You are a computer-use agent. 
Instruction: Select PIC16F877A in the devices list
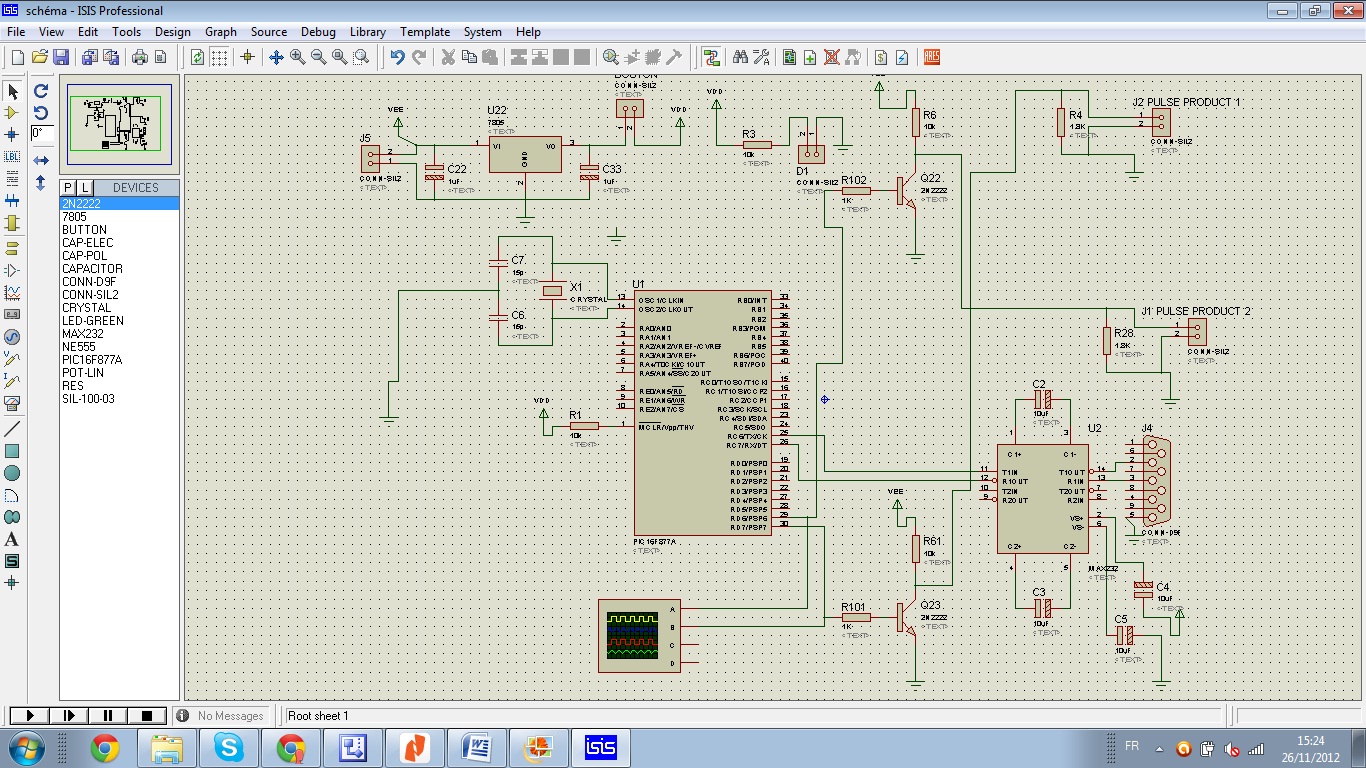pos(92,360)
